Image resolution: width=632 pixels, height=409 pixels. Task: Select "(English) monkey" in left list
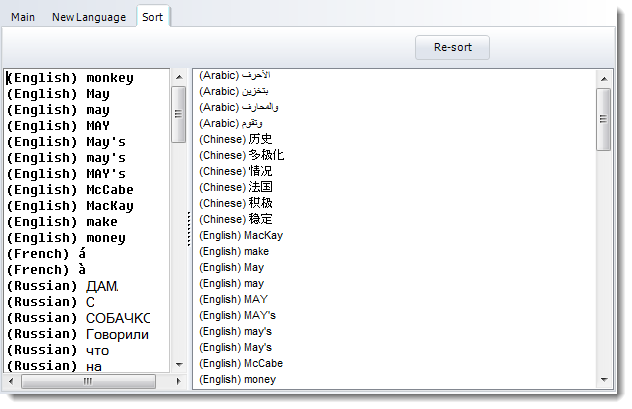click(x=70, y=78)
